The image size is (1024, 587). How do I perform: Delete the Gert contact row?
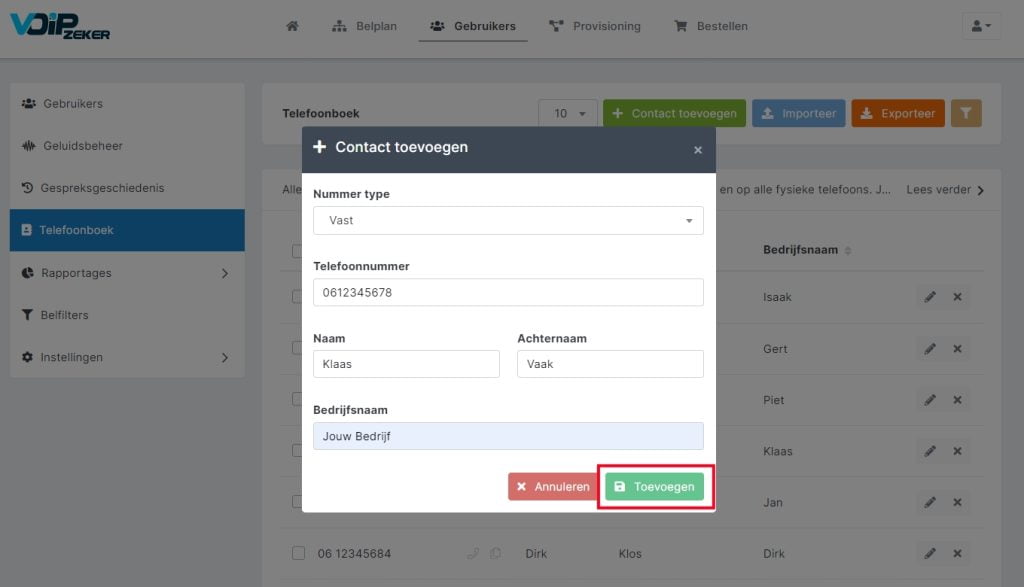pos(957,349)
